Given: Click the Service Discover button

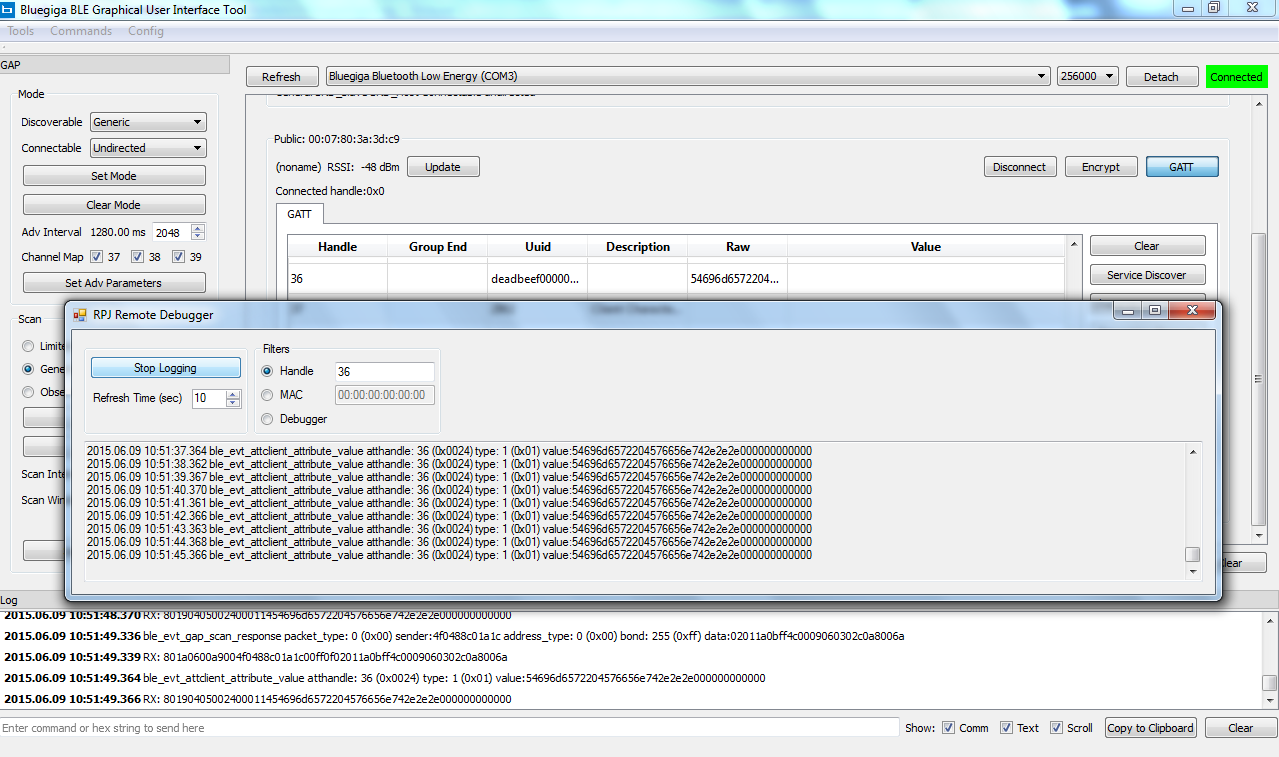Looking at the screenshot, I should (x=1147, y=275).
